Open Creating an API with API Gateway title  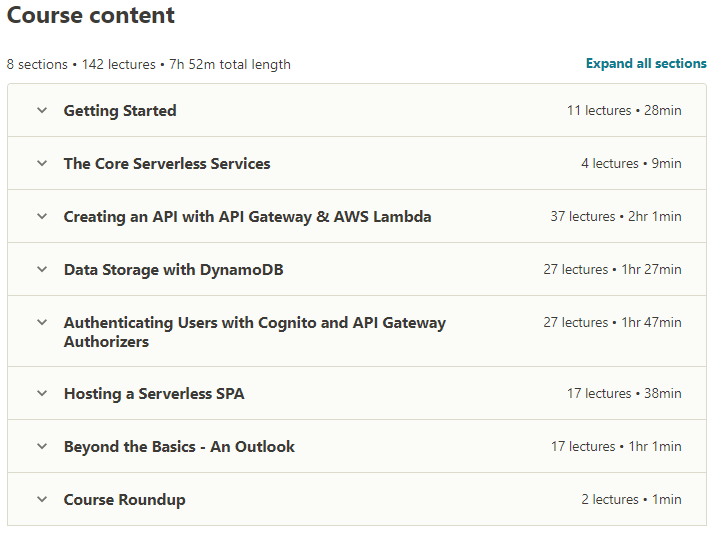(247, 216)
